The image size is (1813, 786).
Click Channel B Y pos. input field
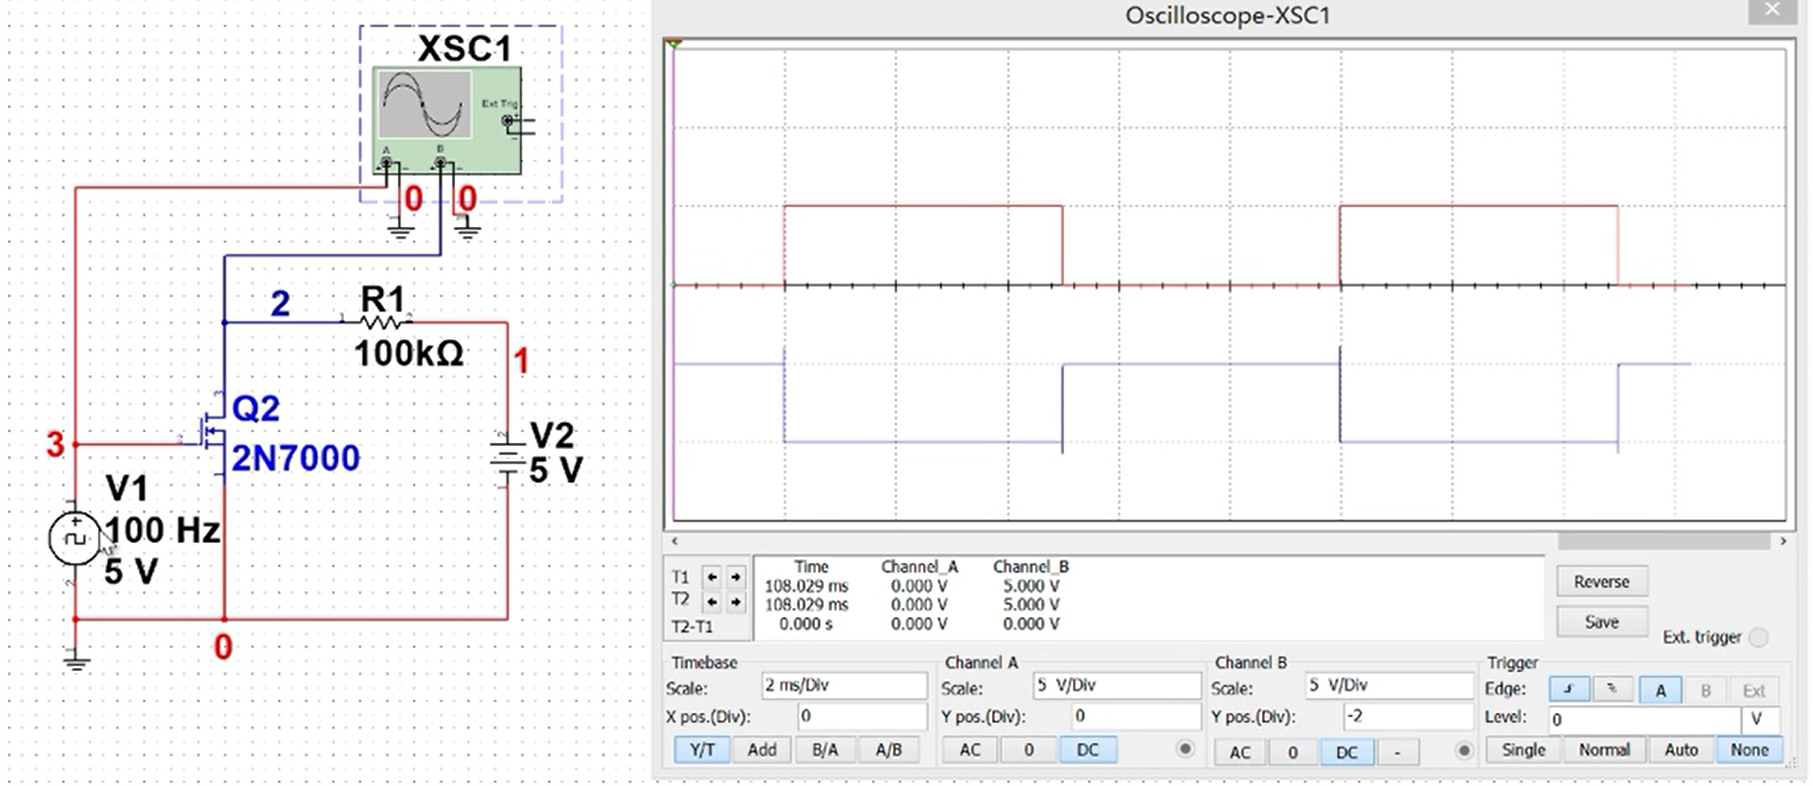[x=1406, y=717]
